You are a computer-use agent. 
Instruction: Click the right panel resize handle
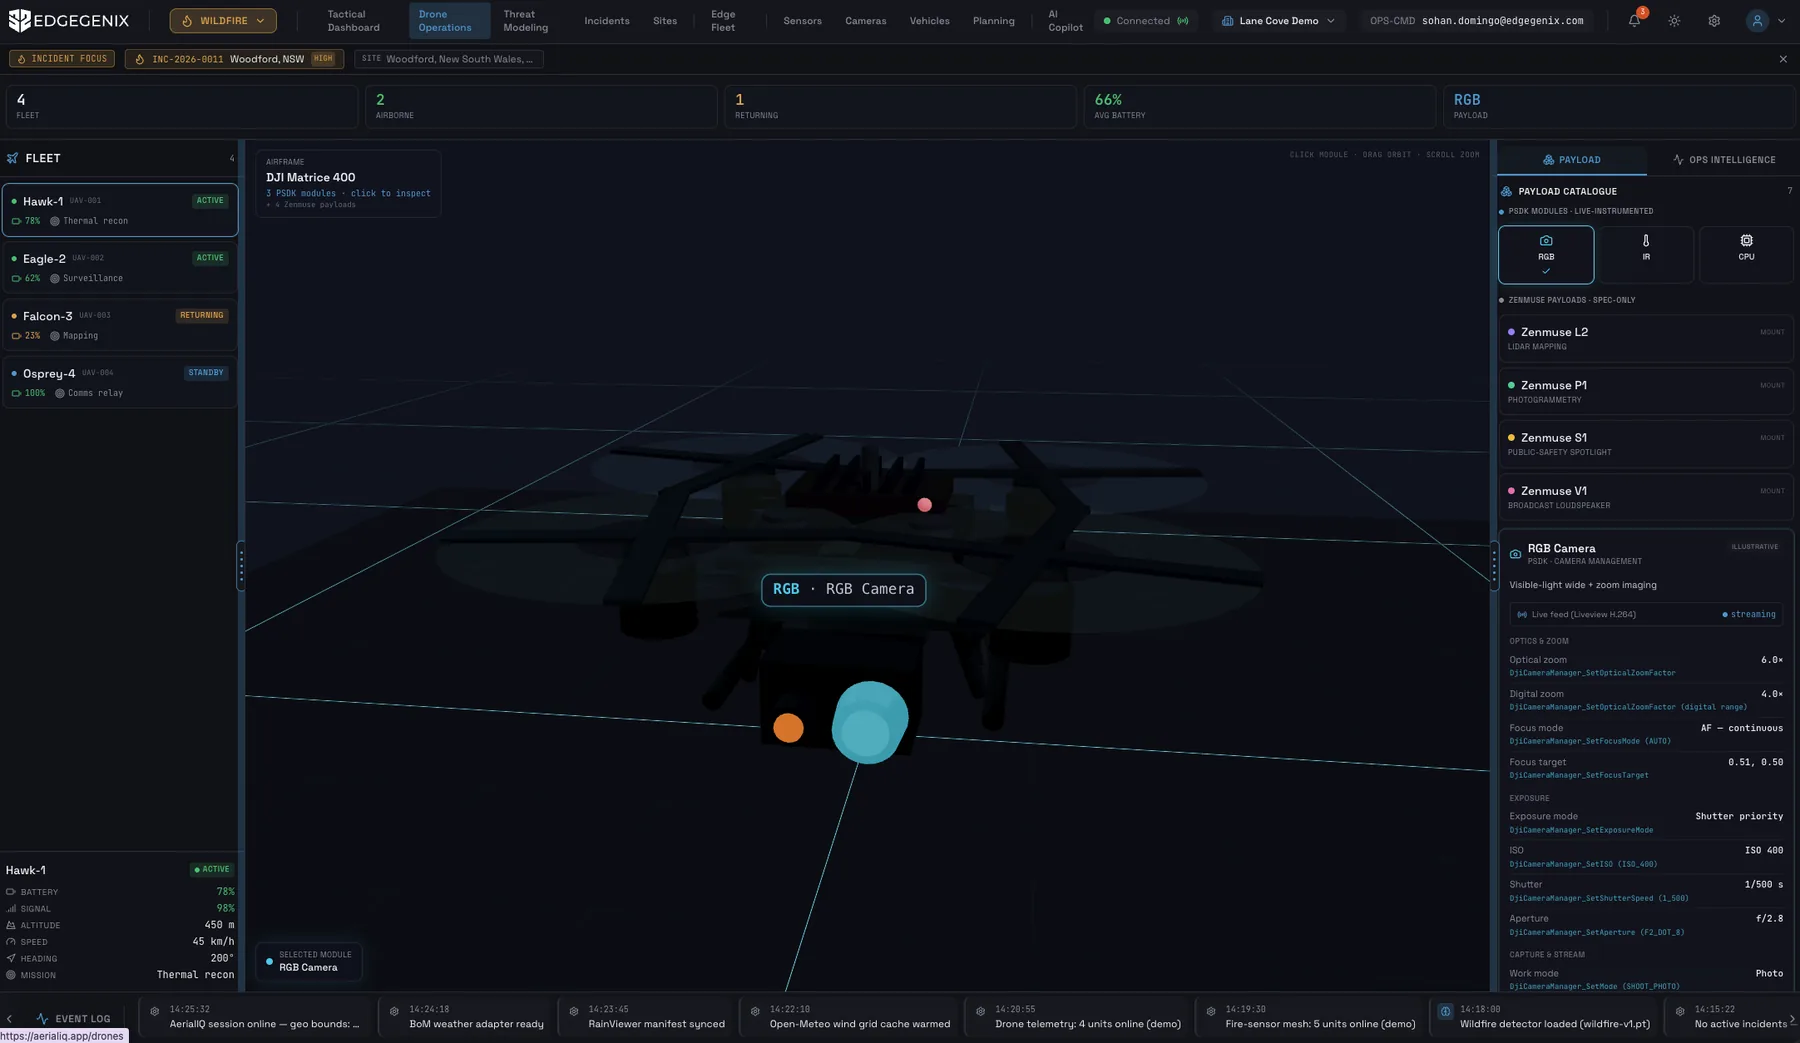(1494, 566)
